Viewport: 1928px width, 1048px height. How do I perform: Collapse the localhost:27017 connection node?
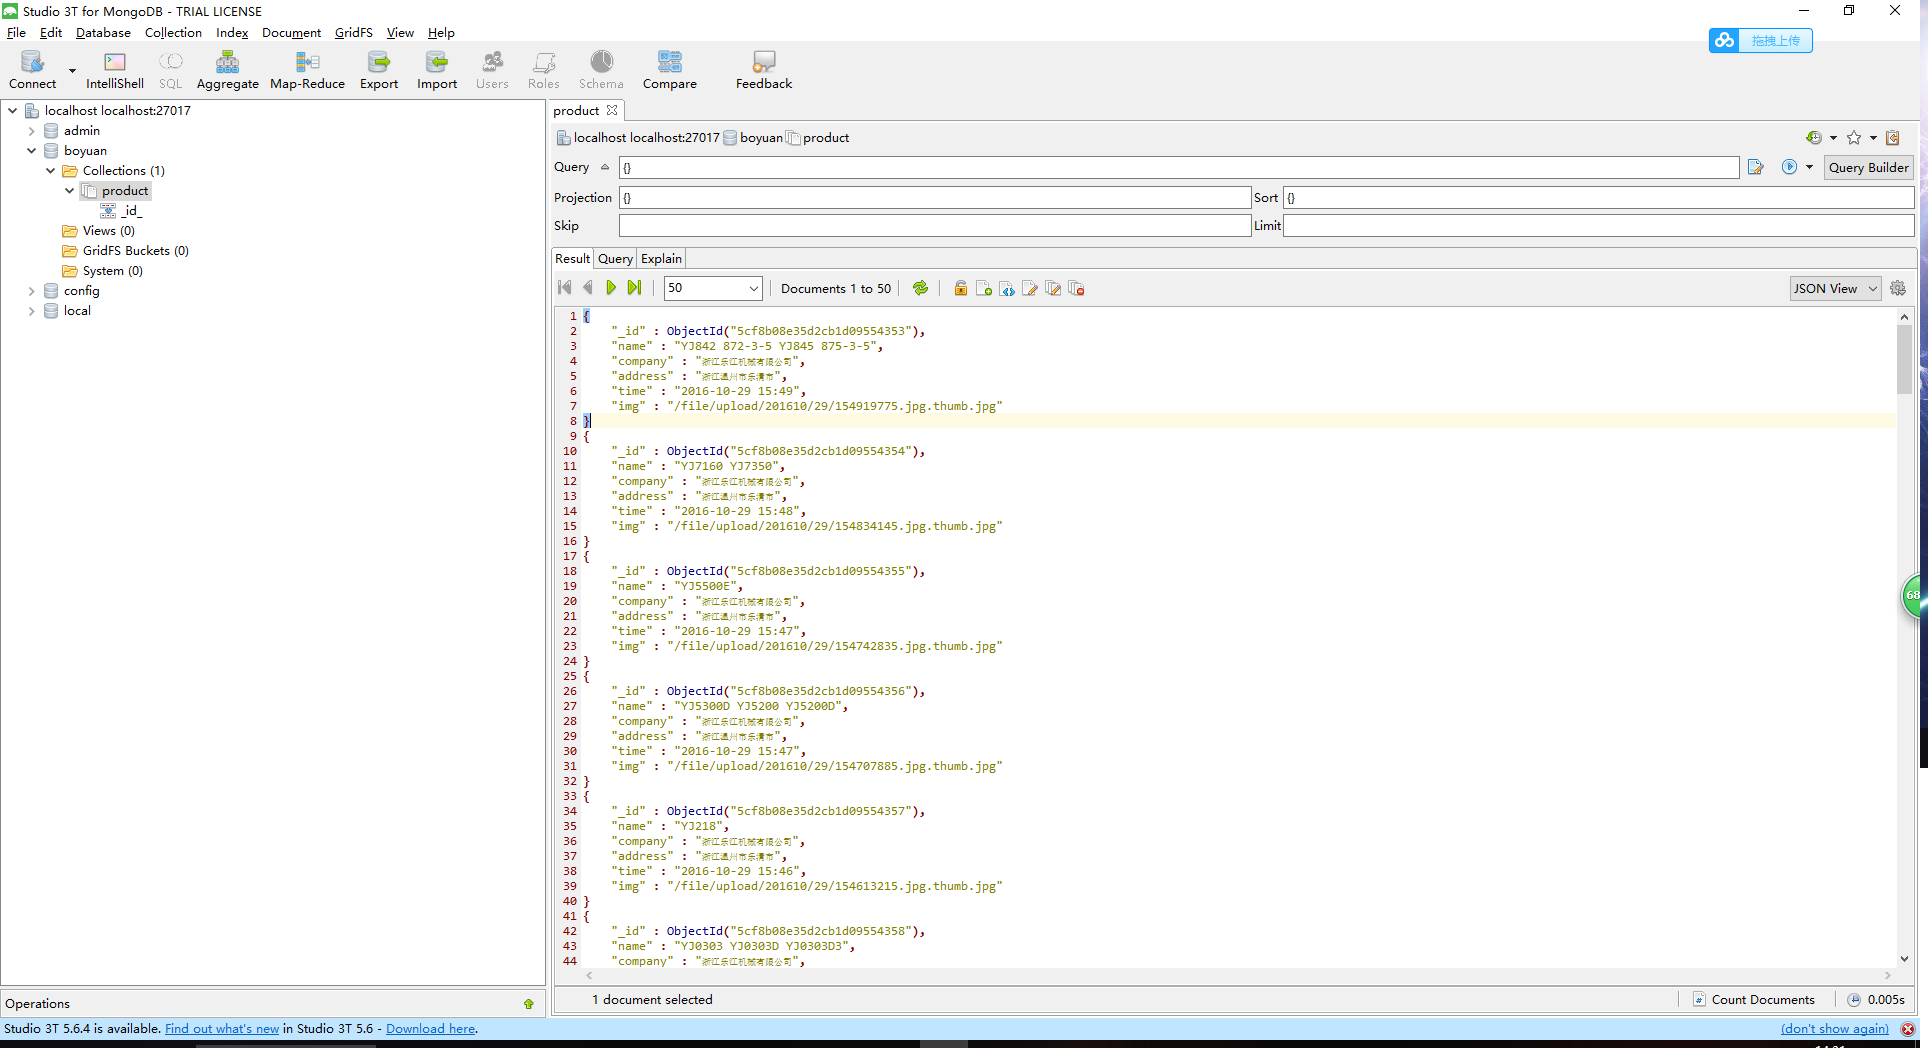pyautogui.click(x=13, y=111)
